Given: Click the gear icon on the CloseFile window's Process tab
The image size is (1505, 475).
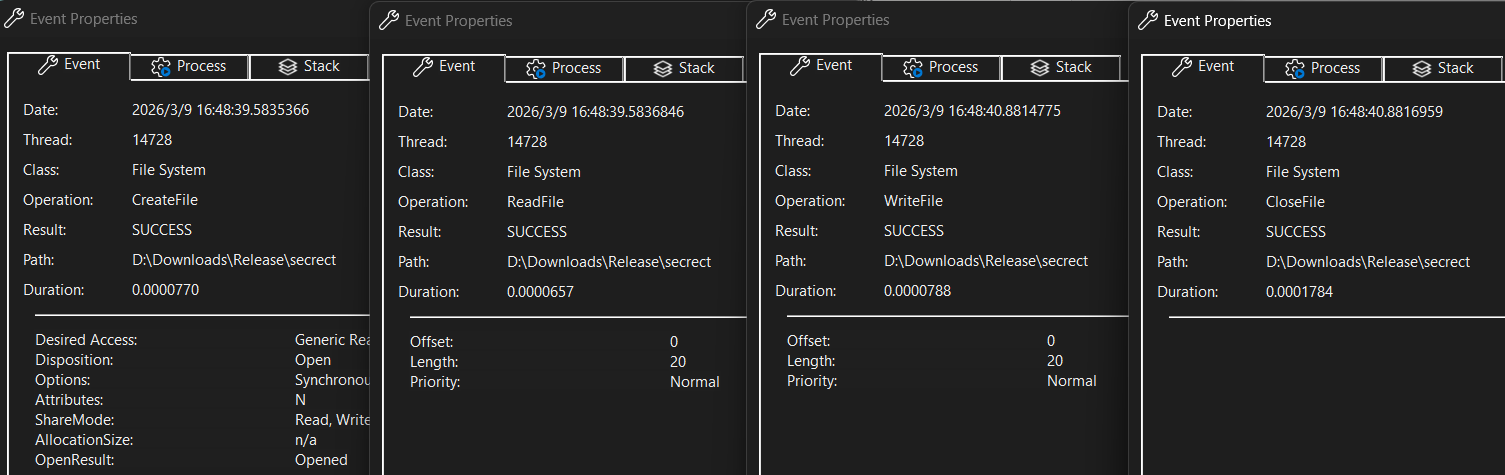Looking at the screenshot, I should [x=1295, y=69].
